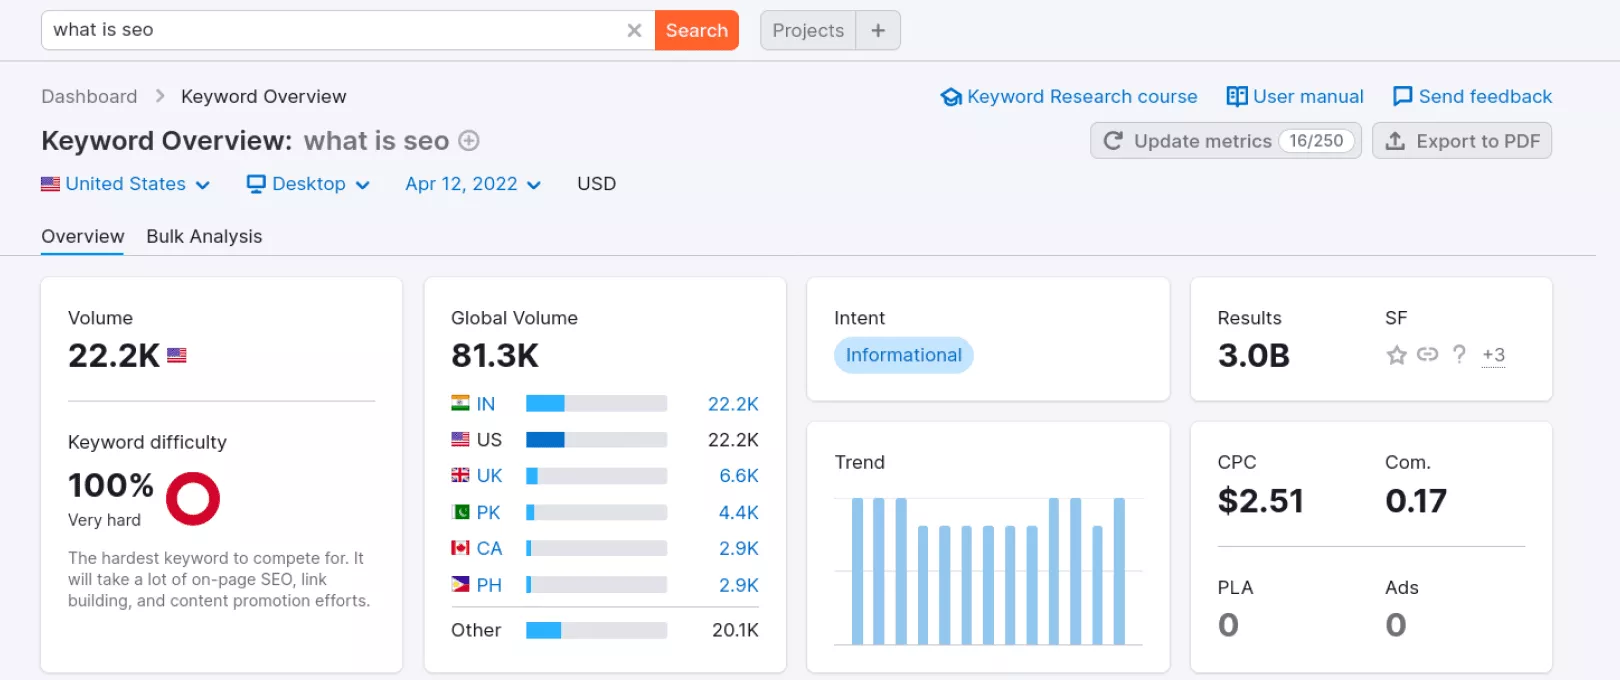Add keyword using plus circle beside title
This screenshot has width=1620, height=680.
click(x=469, y=141)
